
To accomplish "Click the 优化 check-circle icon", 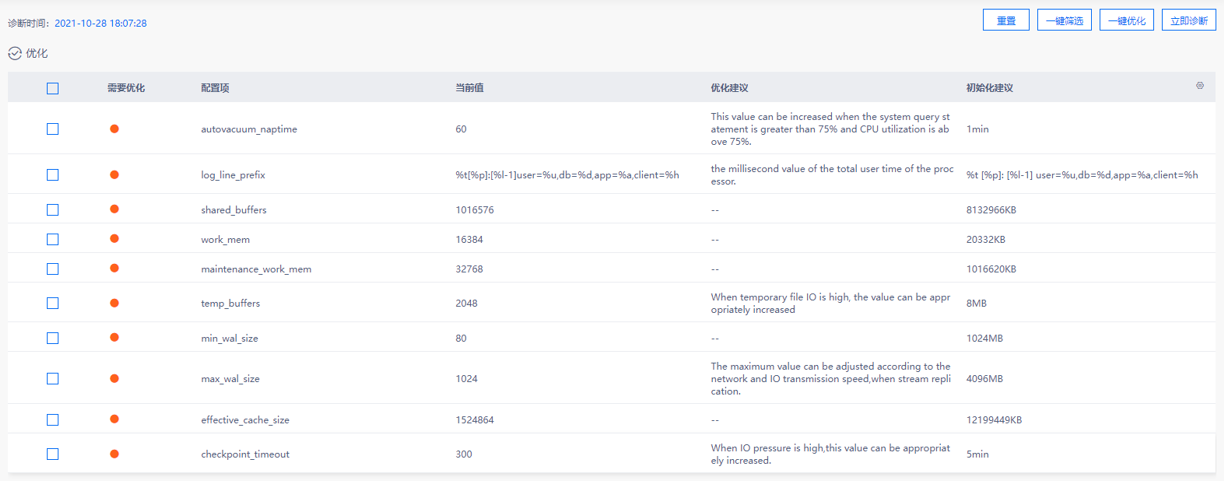I will click(14, 54).
